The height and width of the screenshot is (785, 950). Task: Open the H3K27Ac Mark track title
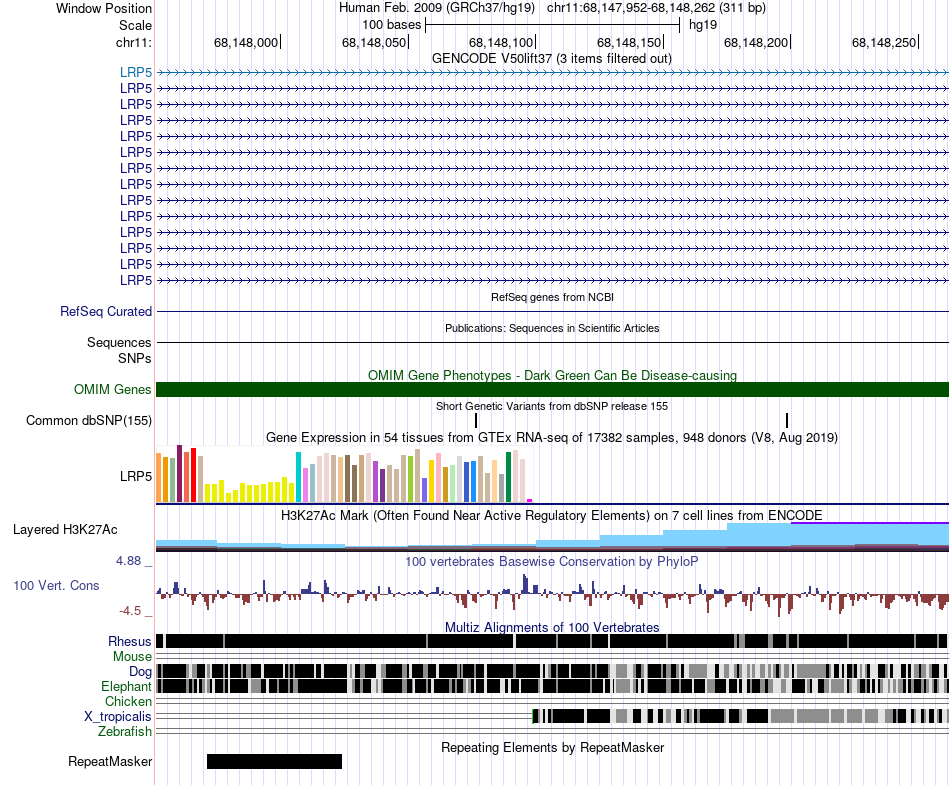point(552,515)
